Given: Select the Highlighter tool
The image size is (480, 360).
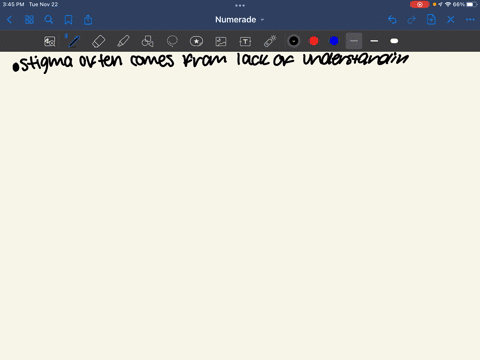Looking at the screenshot, I should click(x=123, y=41).
